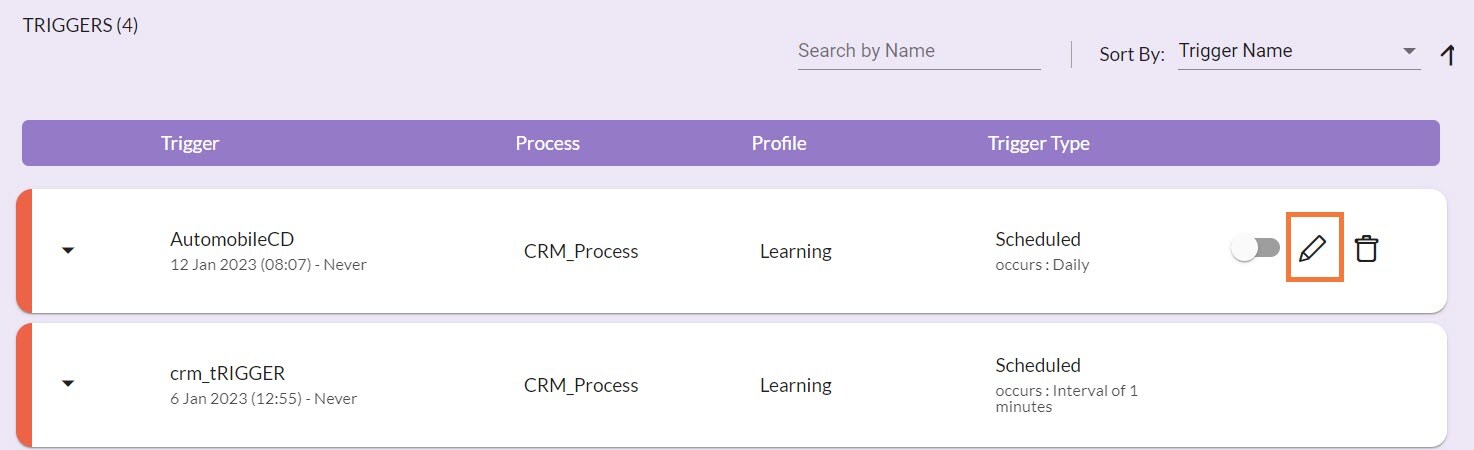Click Scheduled type in the crm_tRIGGER row
This screenshot has height=450, width=1474.
pos(1037,365)
